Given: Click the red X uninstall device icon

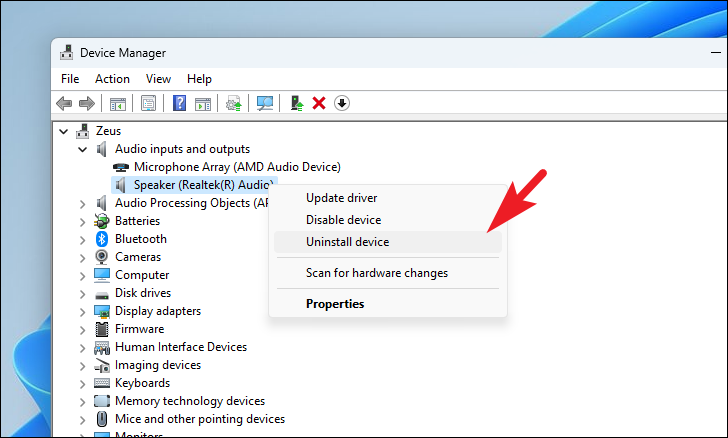Looking at the screenshot, I should pyautogui.click(x=319, y=103).
